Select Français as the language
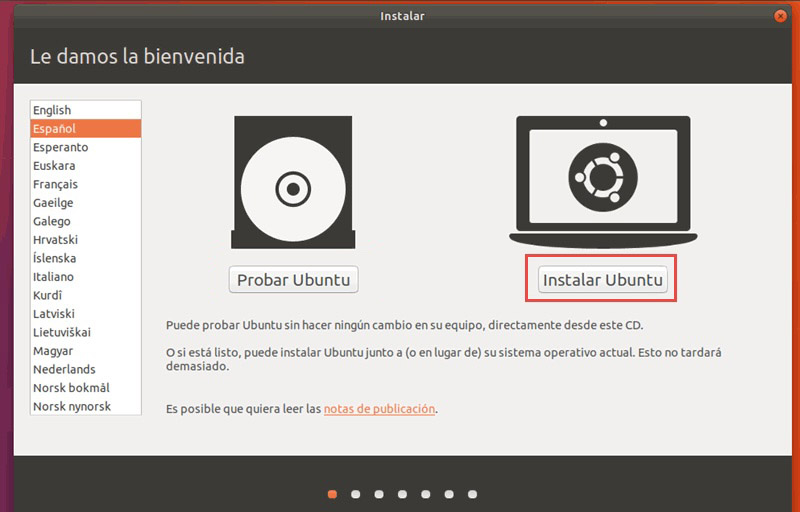800x512 pixels. 86,184
